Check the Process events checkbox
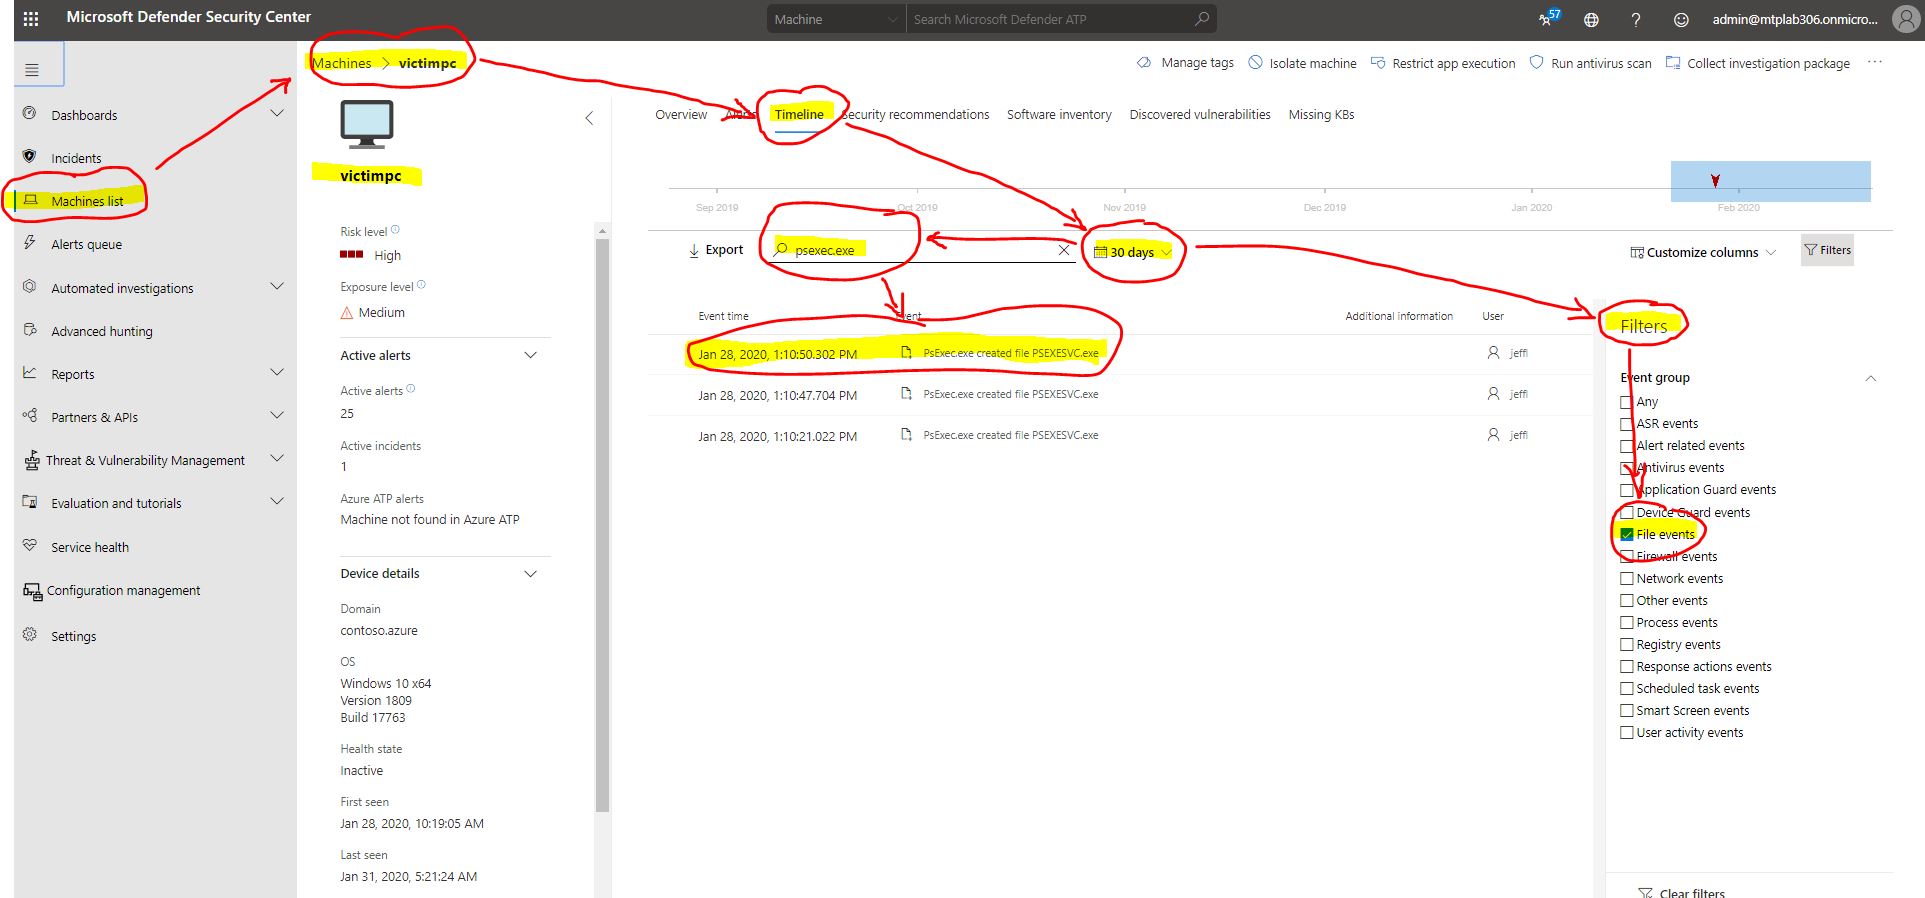This screenshot has width=1925, height=898. (x=1626, y=622)
